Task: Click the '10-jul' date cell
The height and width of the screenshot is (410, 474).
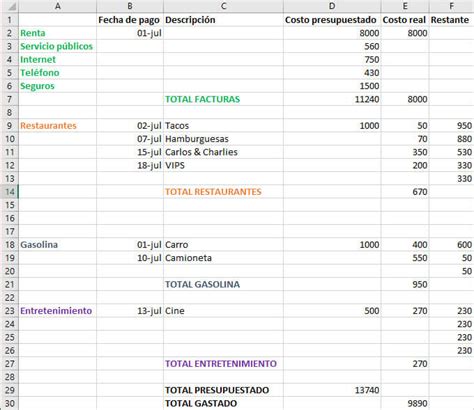Action: (x=130, y=258)
